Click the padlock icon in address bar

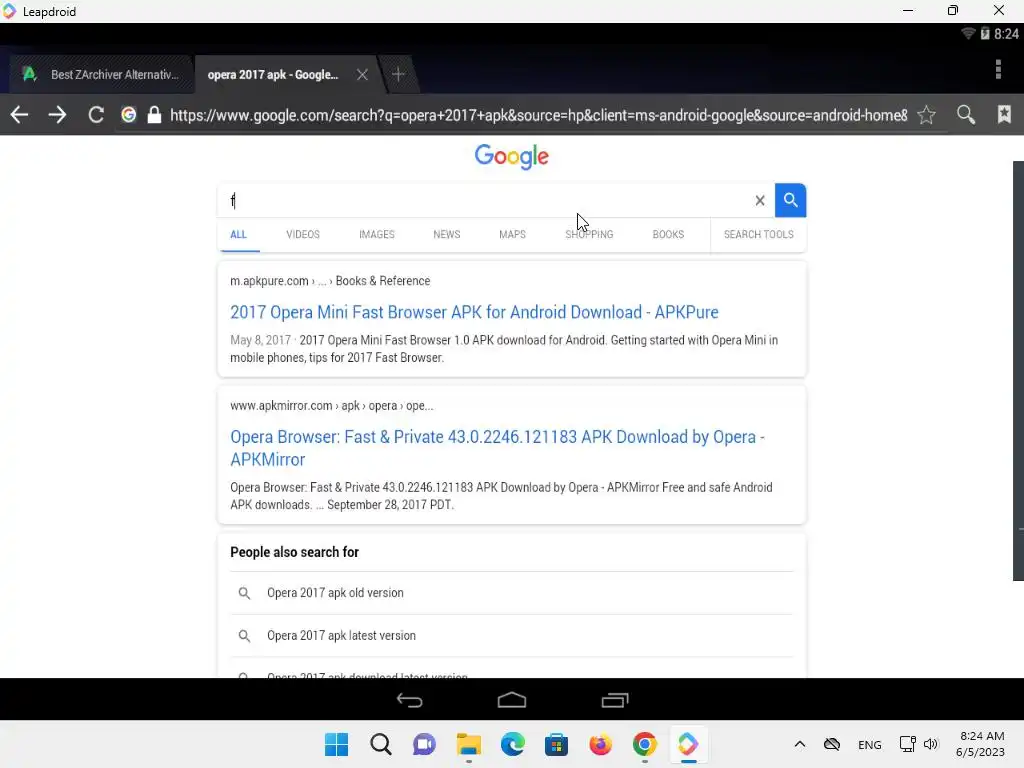click(x=154, y=115)
